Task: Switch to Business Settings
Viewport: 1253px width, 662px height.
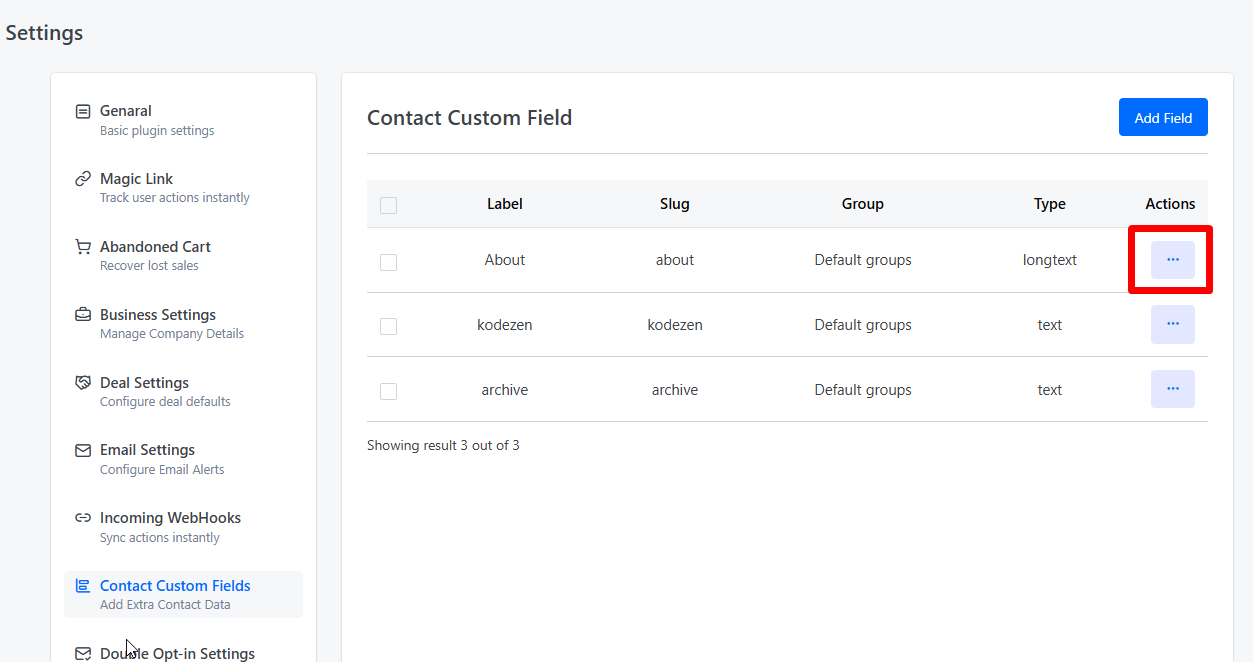Action: [183, 324]
